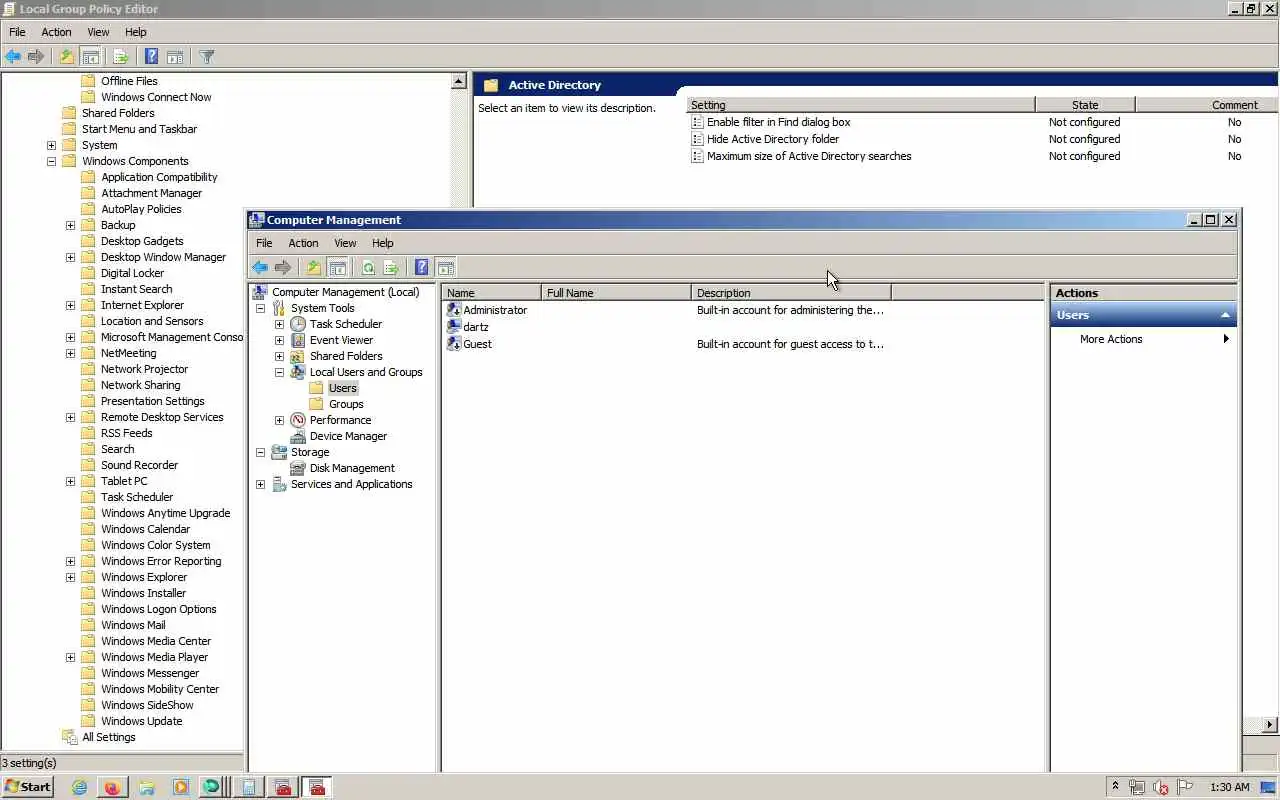Expand Shared Folders node in Computer Management
The height and width of the screenshot is (800, 1280).
tap(280, 356)
